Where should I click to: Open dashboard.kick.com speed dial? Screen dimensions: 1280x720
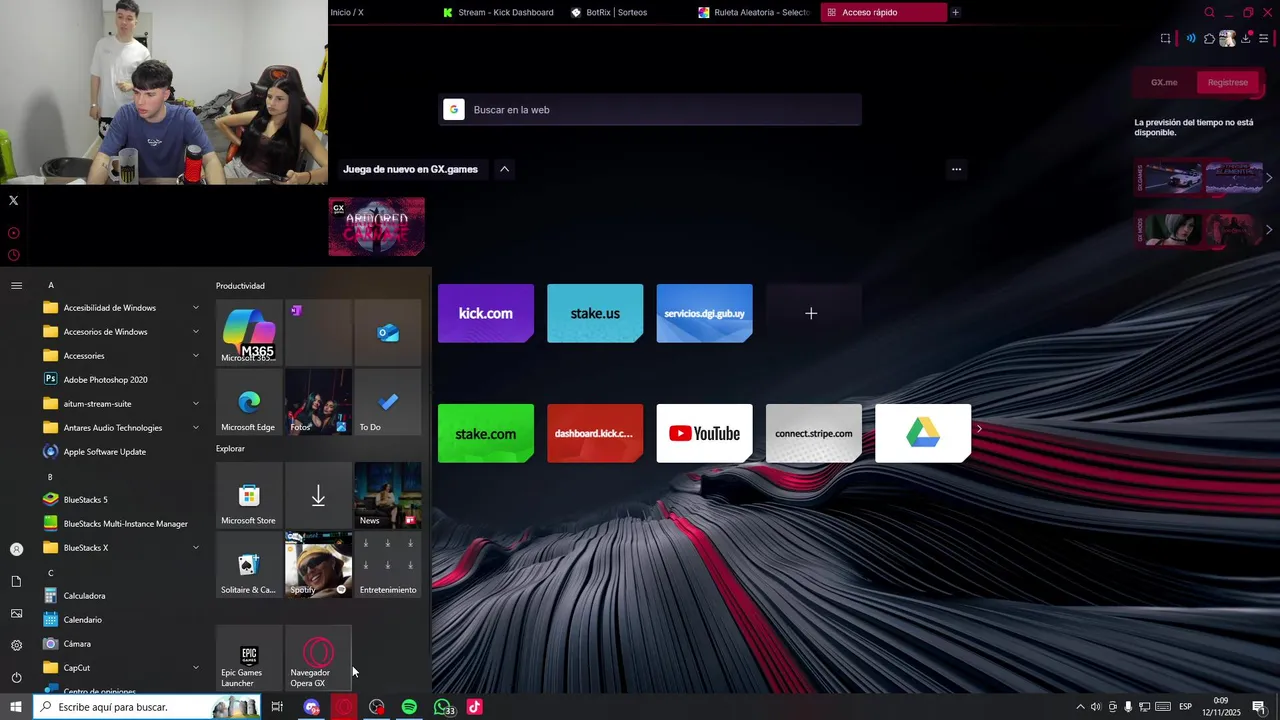pyautogui.click(x=595, y=433)
